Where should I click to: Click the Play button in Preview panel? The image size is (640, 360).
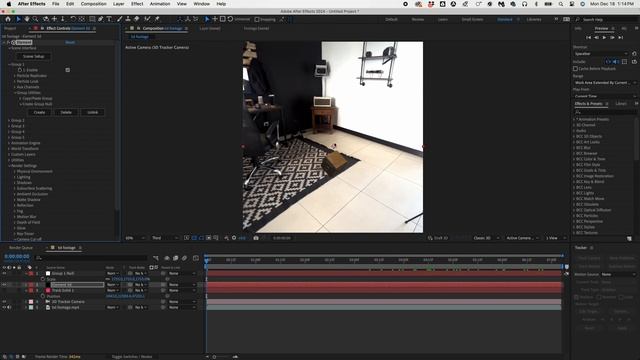pyautogui.click(x=604, y=38)
